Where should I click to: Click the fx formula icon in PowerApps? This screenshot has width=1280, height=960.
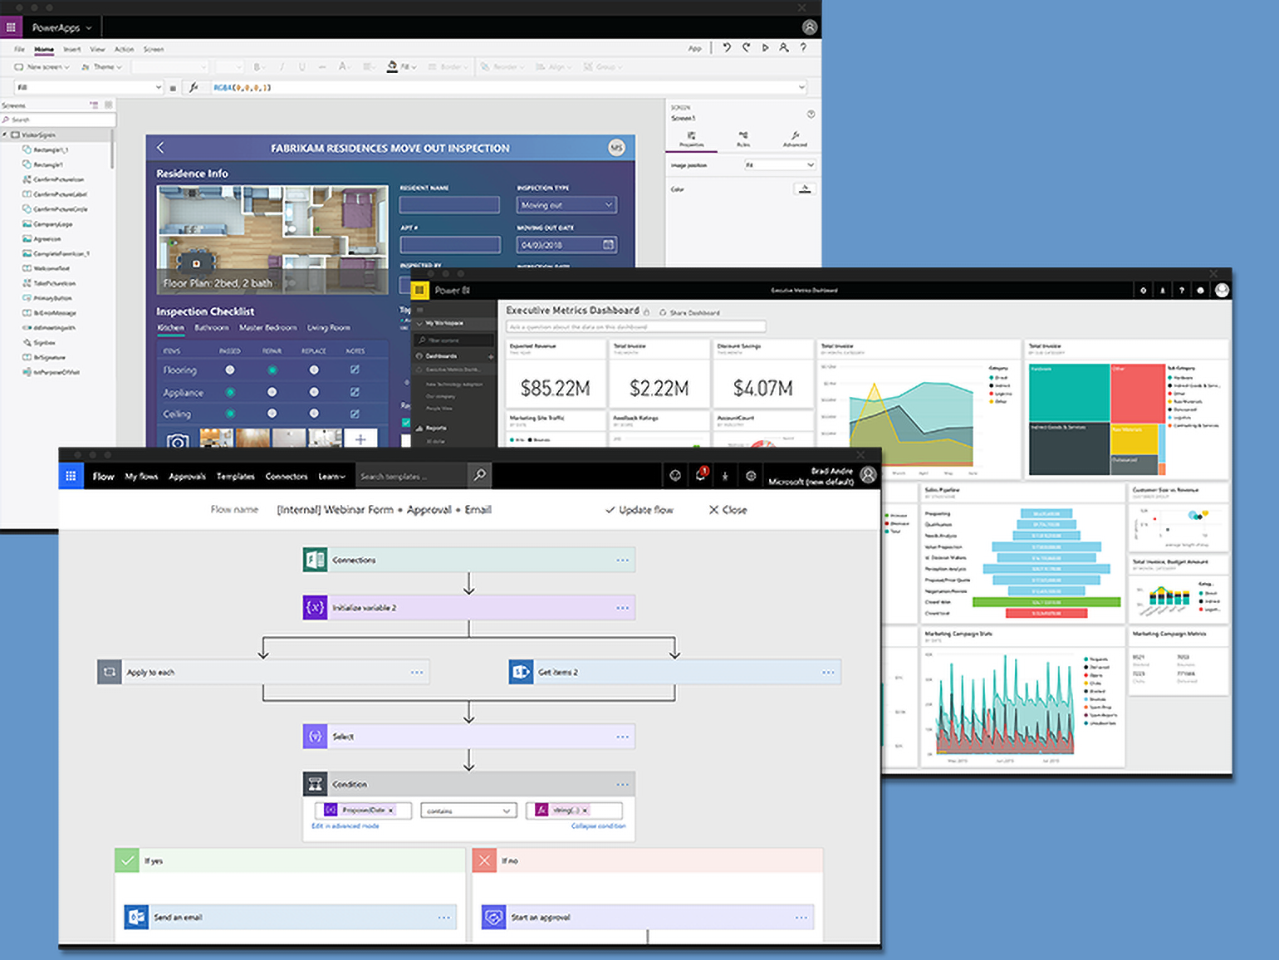click(x=194, y=87)
